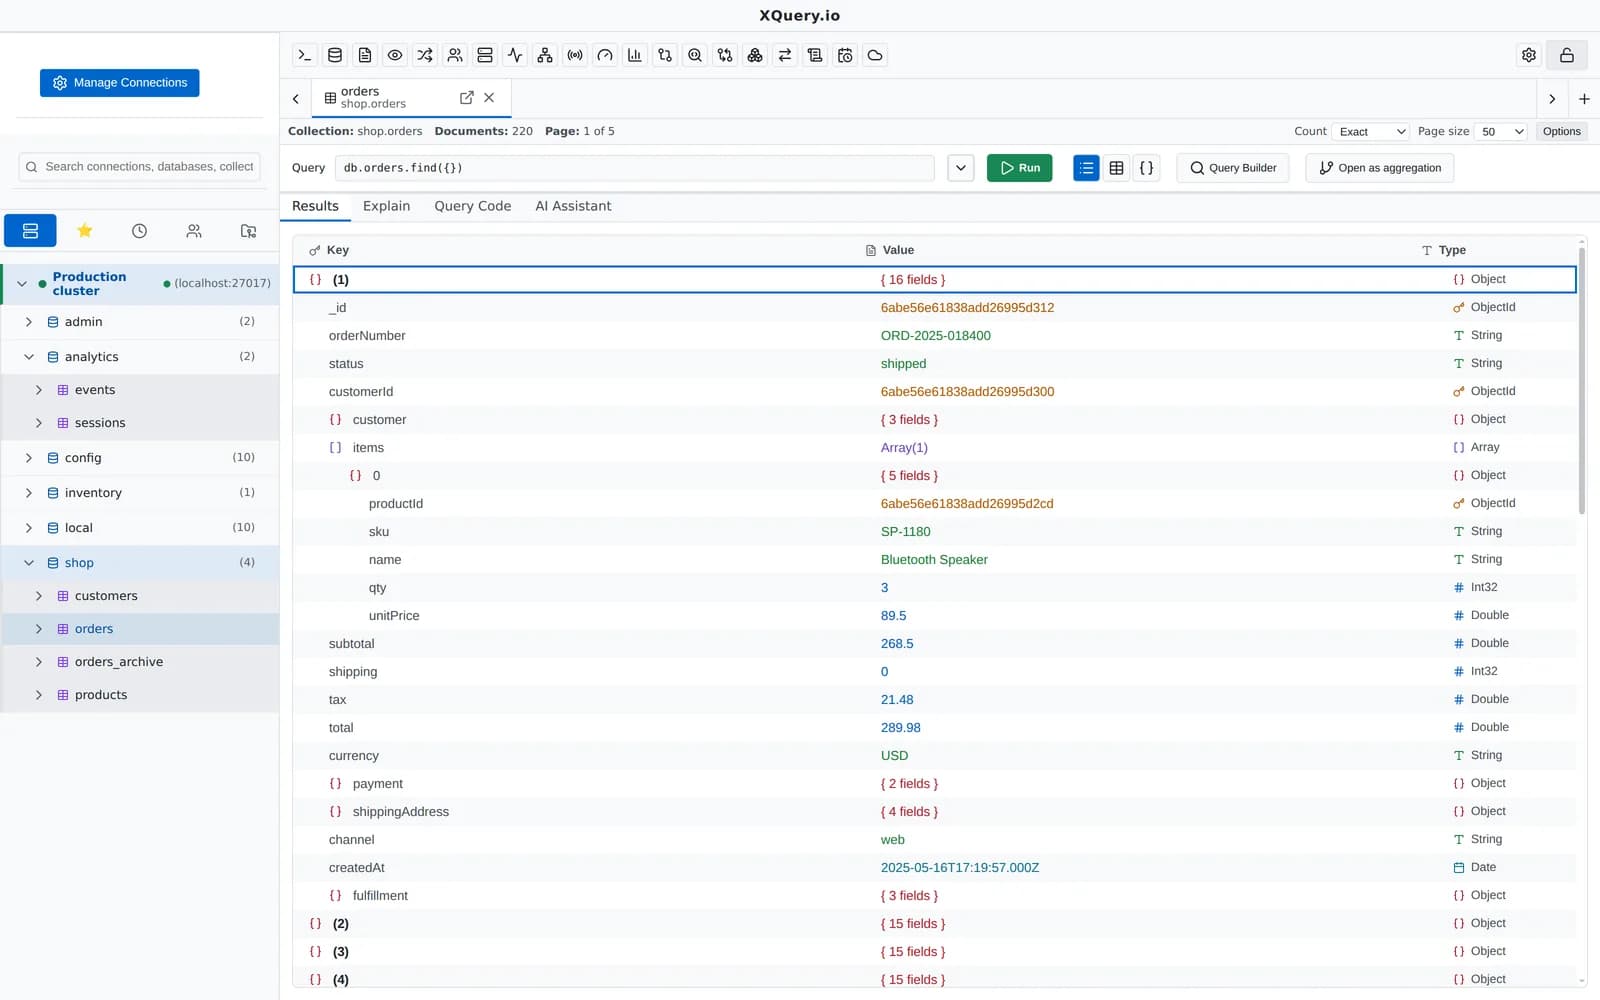The height and width of the screenshot is (1000, 1600).
Task: Open the Count mode Exact dropdown
Action: coord(1371,132)
